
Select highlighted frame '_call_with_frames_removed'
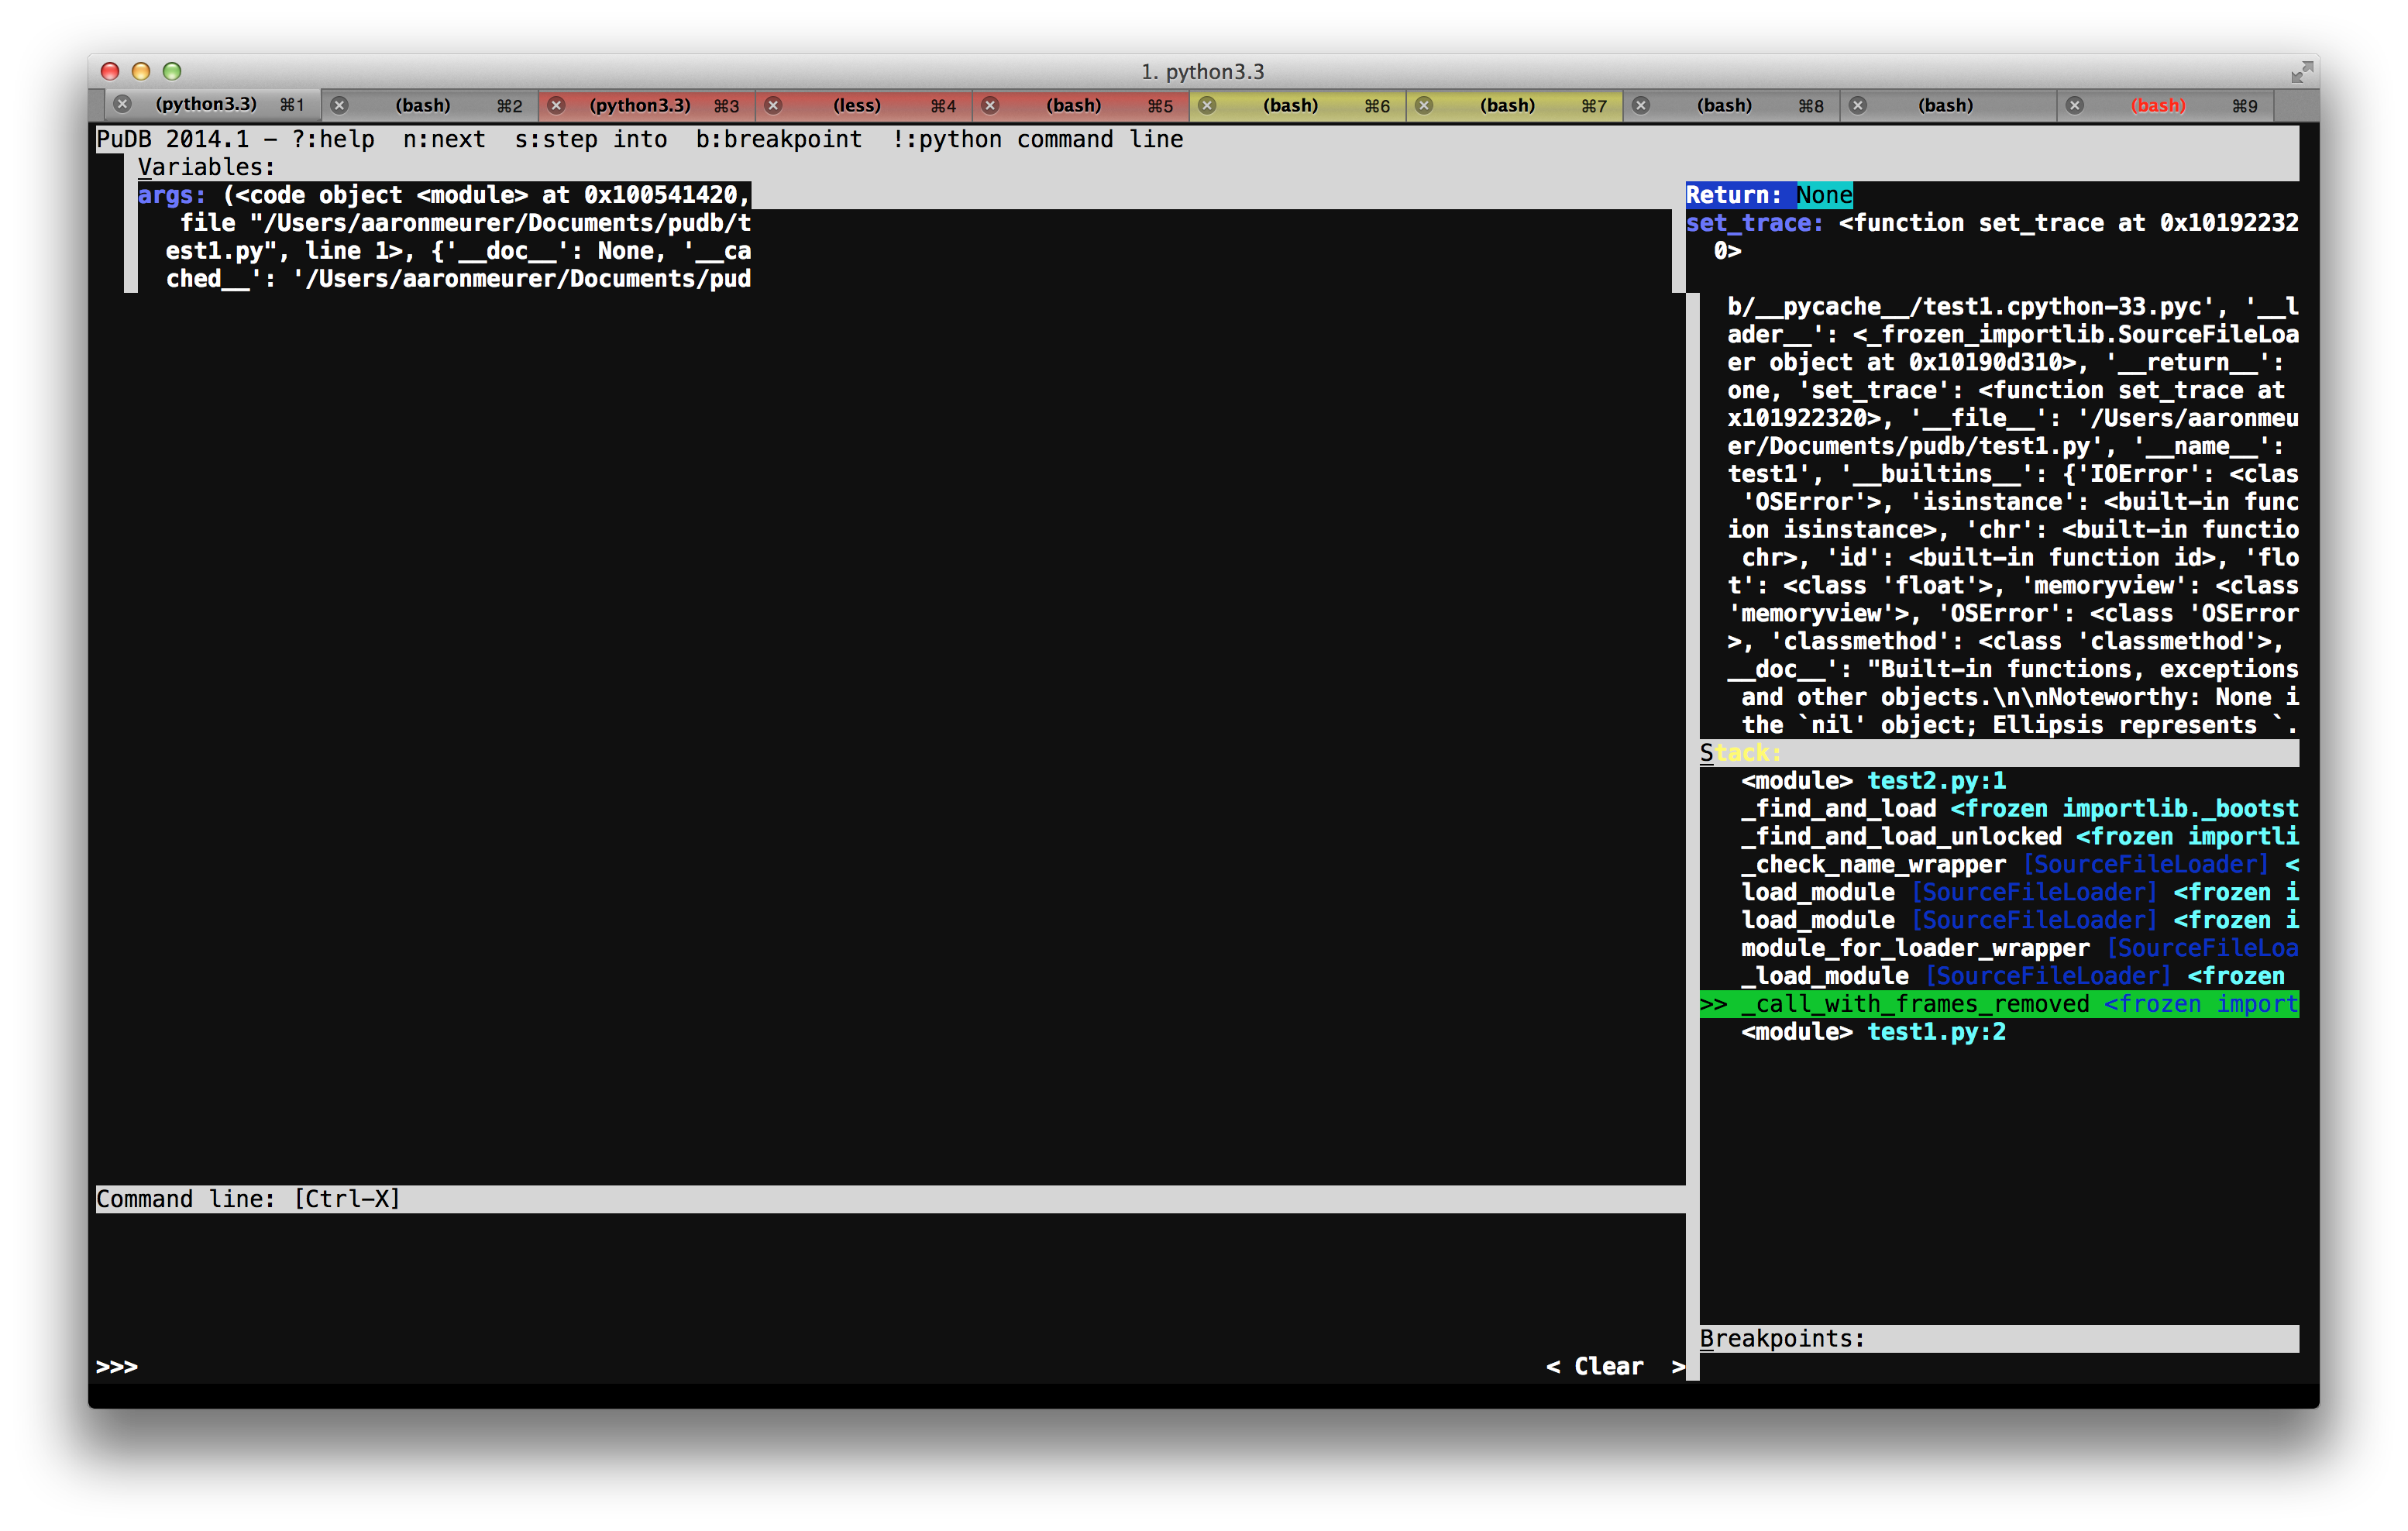pos(1999,1004)
